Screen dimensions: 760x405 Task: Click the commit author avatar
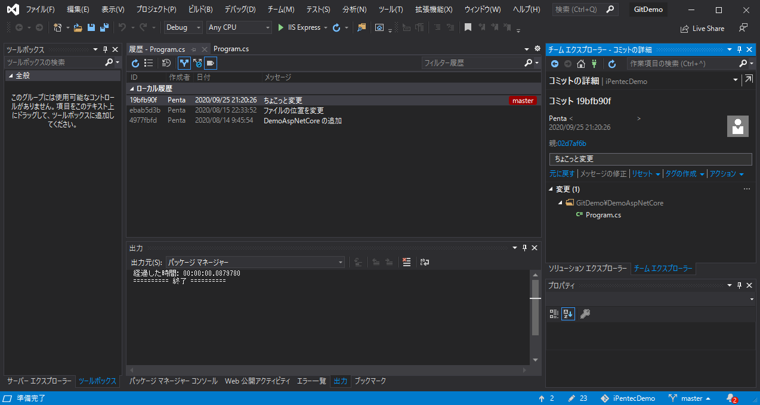[738, 126]
